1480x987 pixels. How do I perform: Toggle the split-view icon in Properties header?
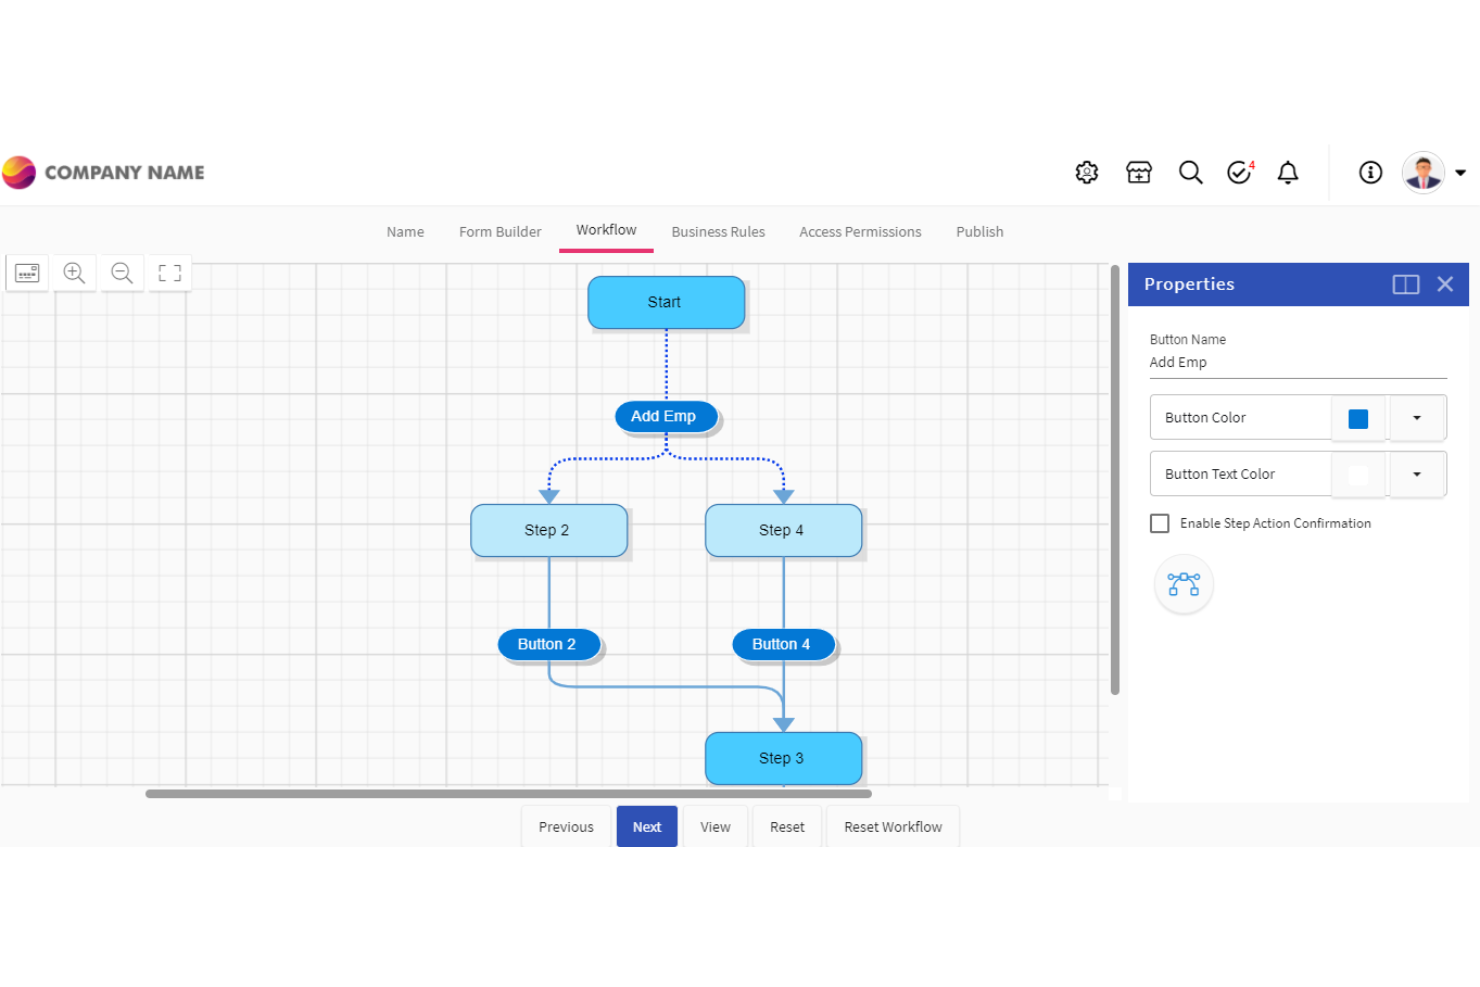pyautogui.click(x=1405, y=284)
